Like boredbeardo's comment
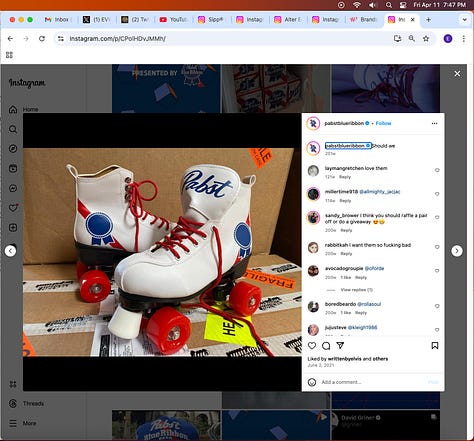Image resolution: width=474 pixels, height=441 pixels. click(x=437, y=306)
